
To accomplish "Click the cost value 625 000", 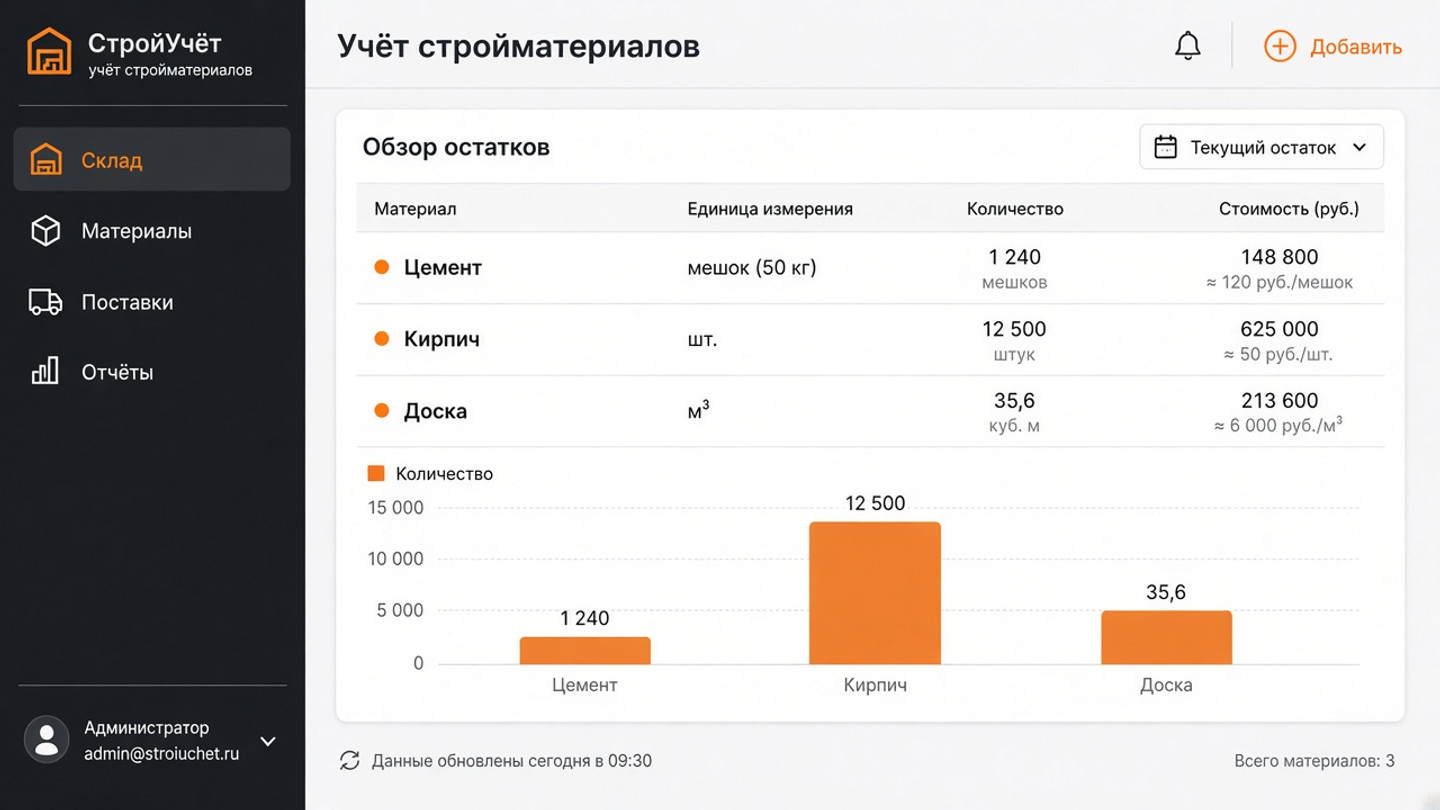I will click(1280, 329).
